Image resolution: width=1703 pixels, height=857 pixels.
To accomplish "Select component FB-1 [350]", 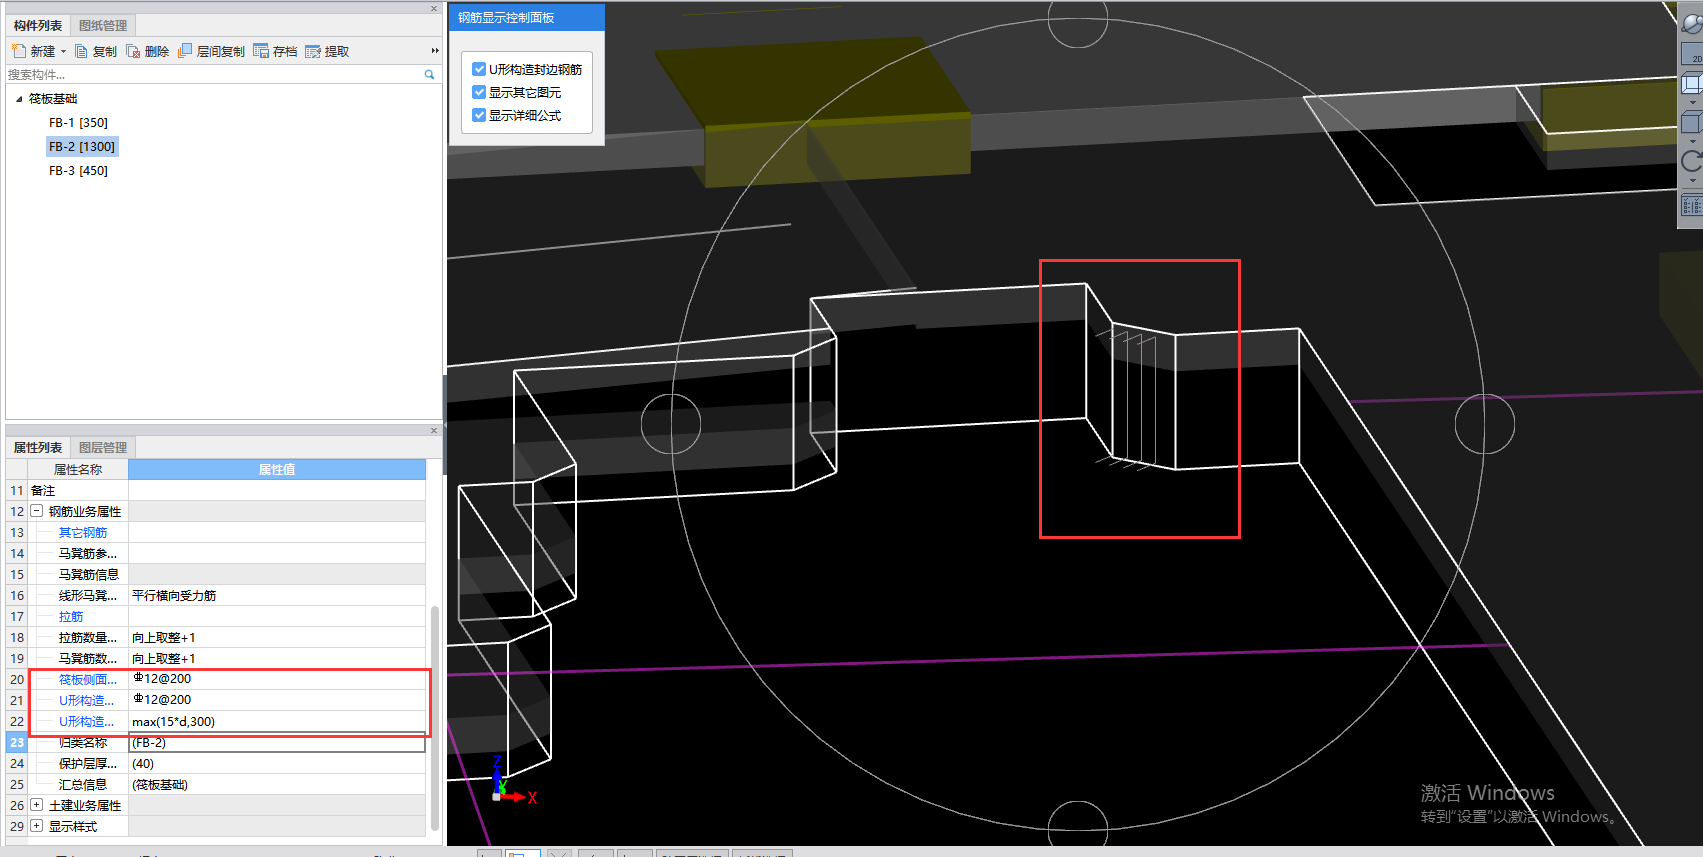I will tap(78, 123).
